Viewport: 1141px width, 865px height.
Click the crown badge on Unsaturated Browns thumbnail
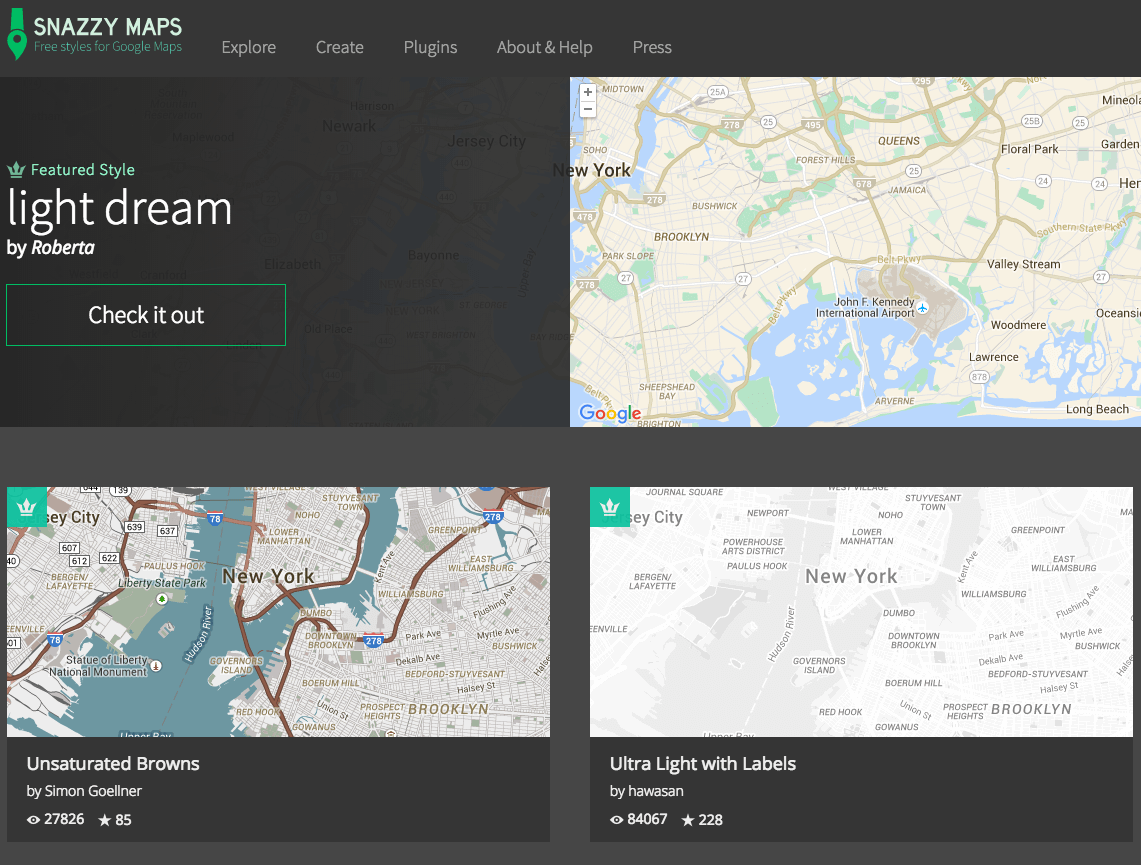pyautogui.click(x=27, y=507)
